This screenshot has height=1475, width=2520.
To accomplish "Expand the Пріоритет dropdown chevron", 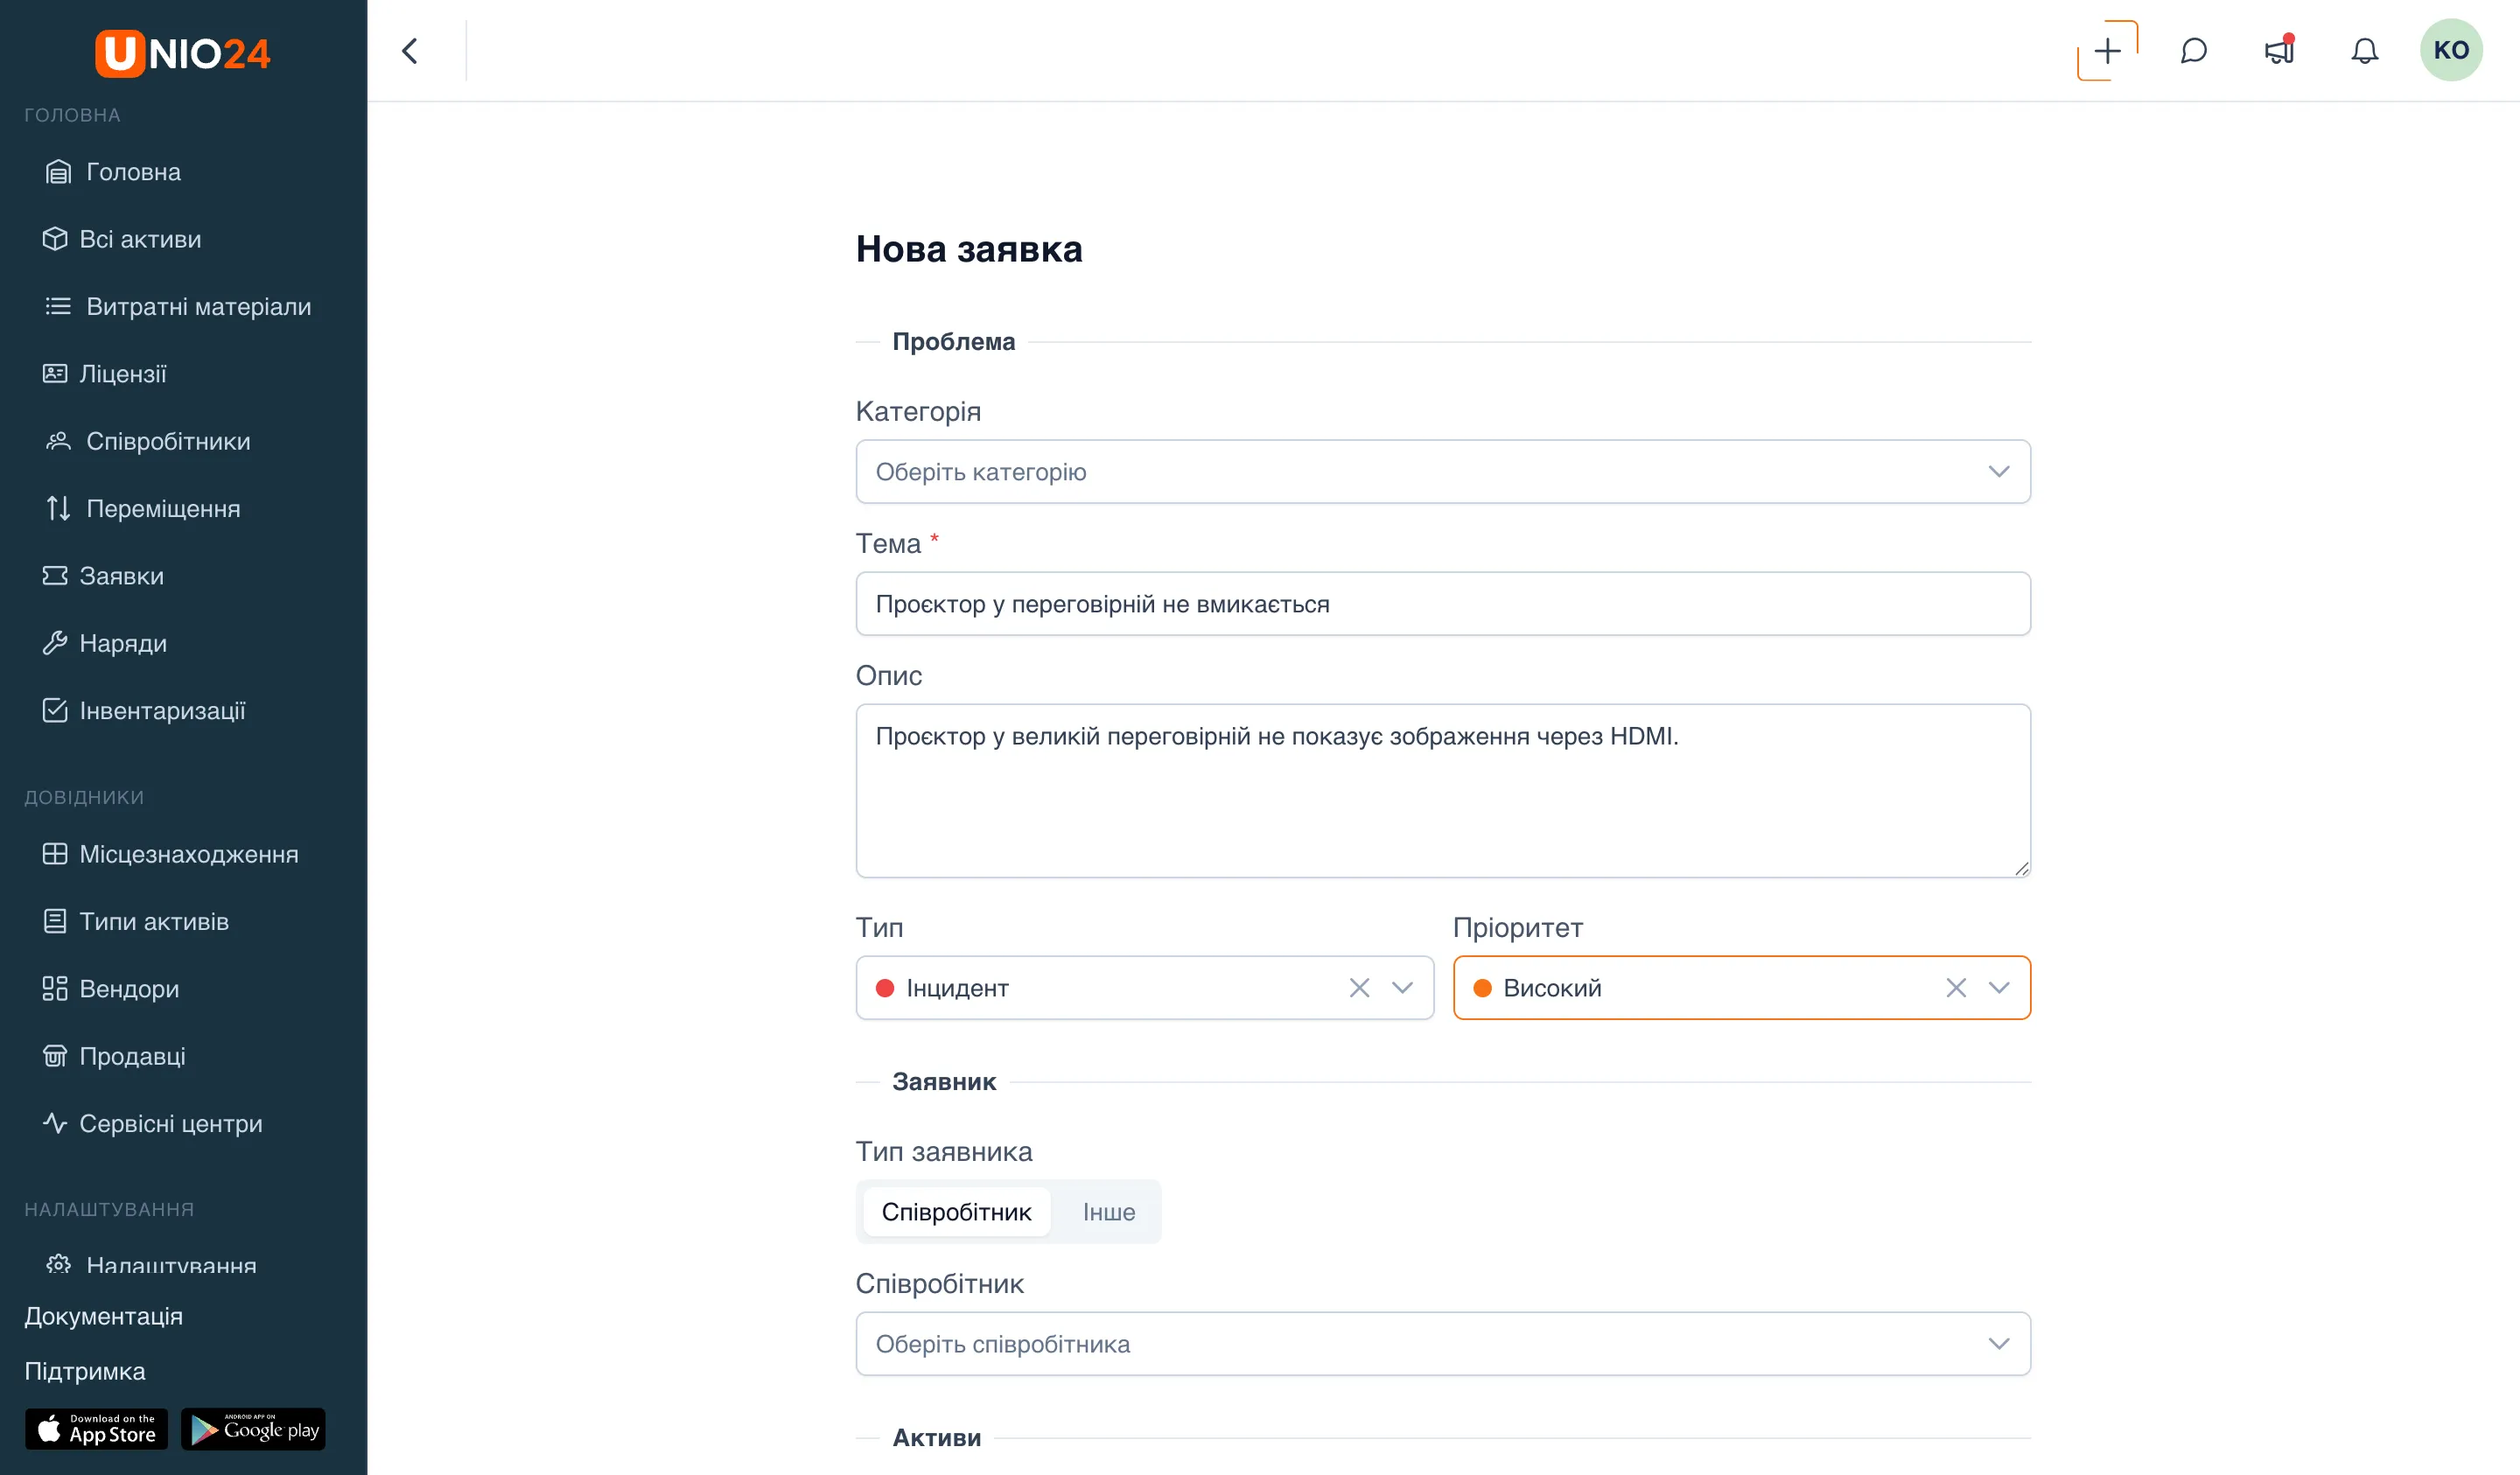I will [x=1999, y=988].
